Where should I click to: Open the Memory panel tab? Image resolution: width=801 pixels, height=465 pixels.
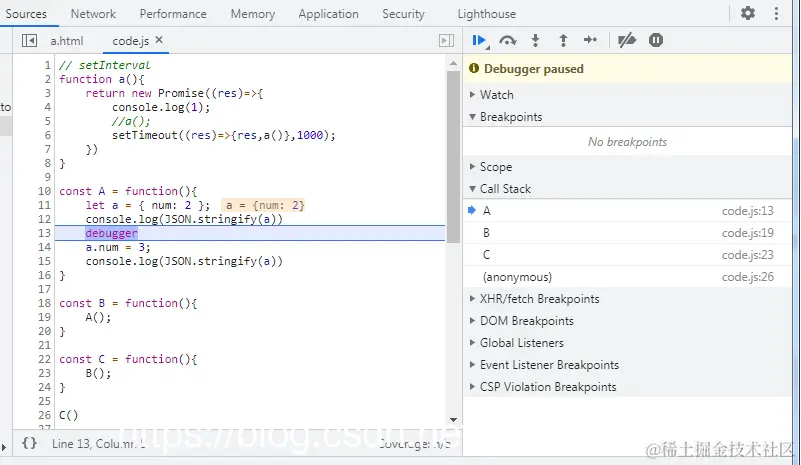253,14
